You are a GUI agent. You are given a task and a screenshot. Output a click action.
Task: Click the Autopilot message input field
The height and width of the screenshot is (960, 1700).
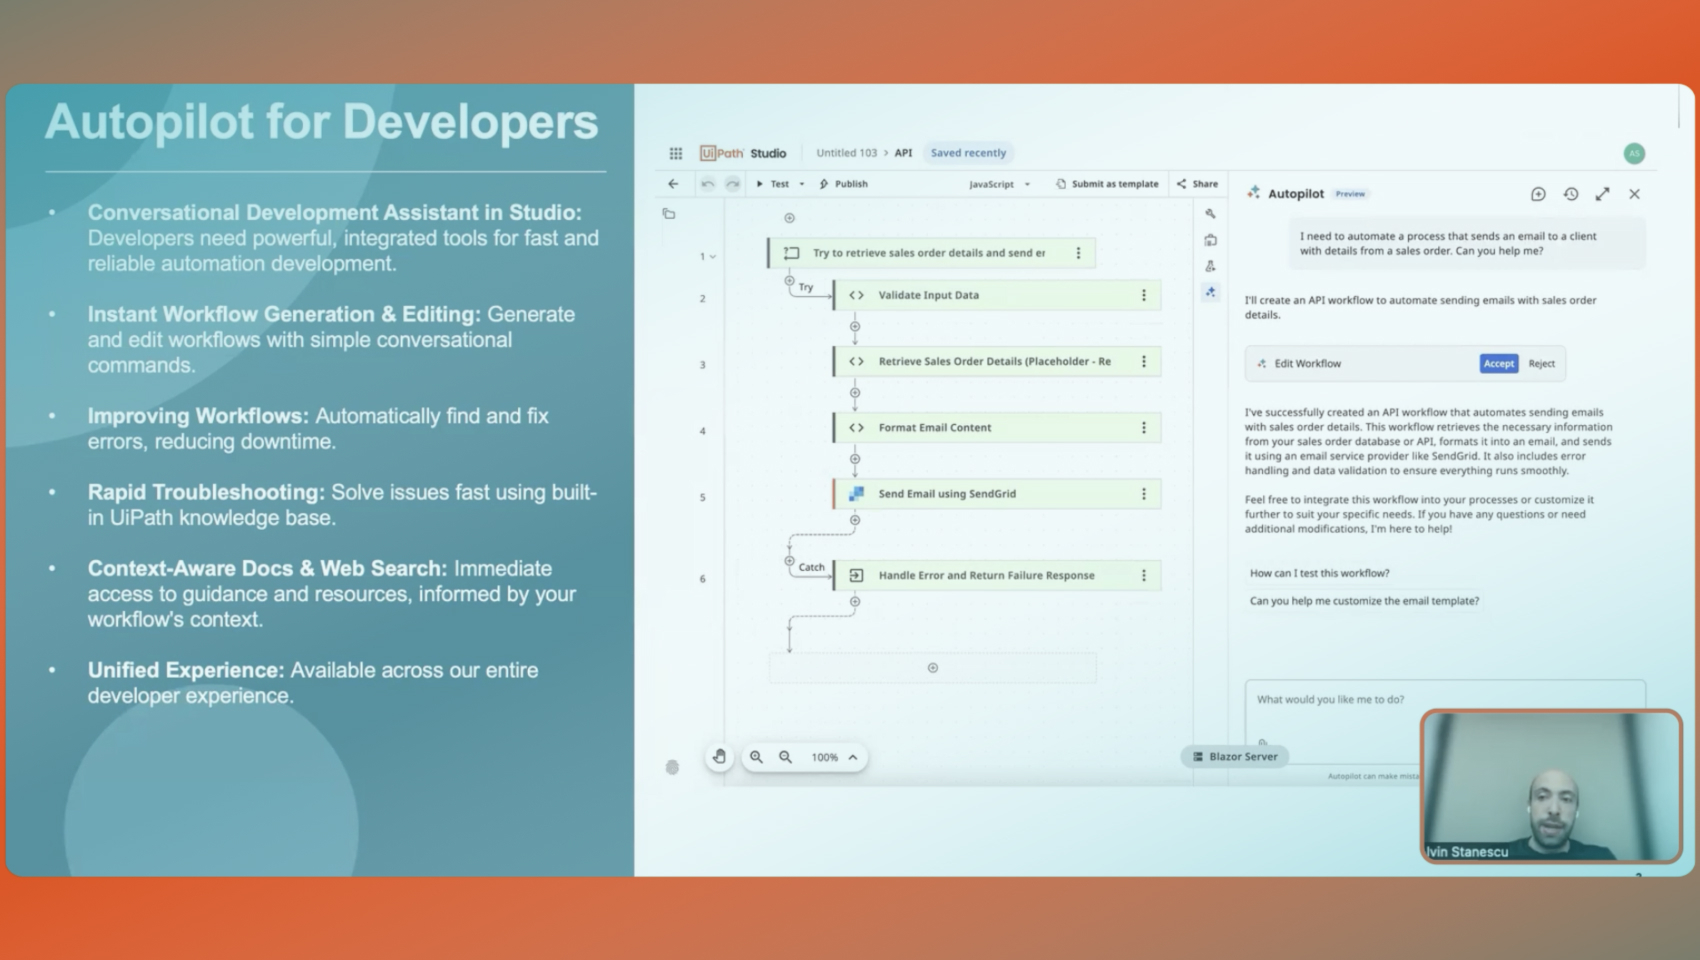click(x=1445, y=721)
